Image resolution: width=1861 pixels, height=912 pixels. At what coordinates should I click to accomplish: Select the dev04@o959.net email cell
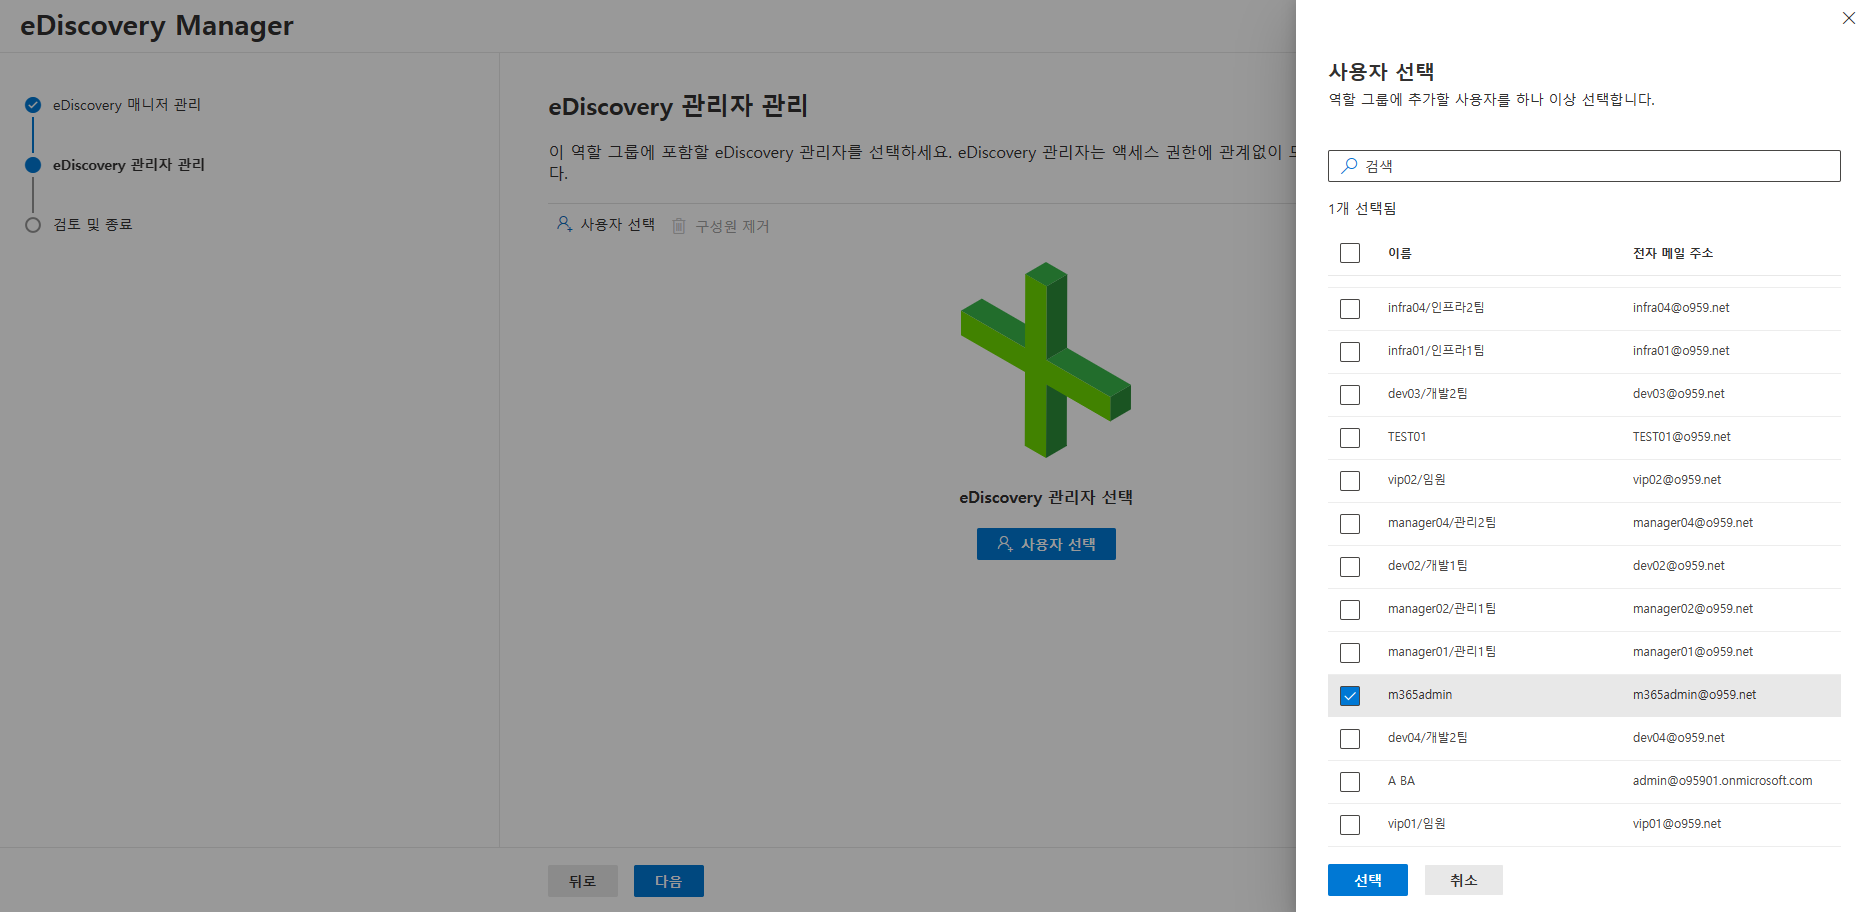1679,738
